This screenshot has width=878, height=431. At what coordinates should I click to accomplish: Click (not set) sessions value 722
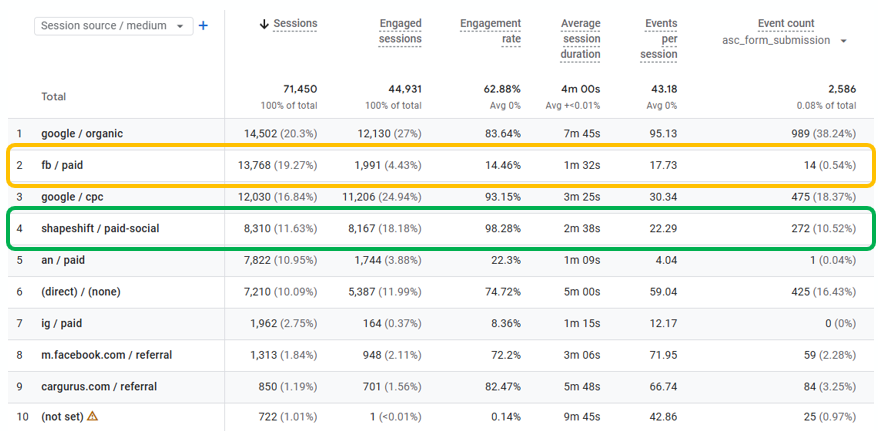click(x=268, y=416)
